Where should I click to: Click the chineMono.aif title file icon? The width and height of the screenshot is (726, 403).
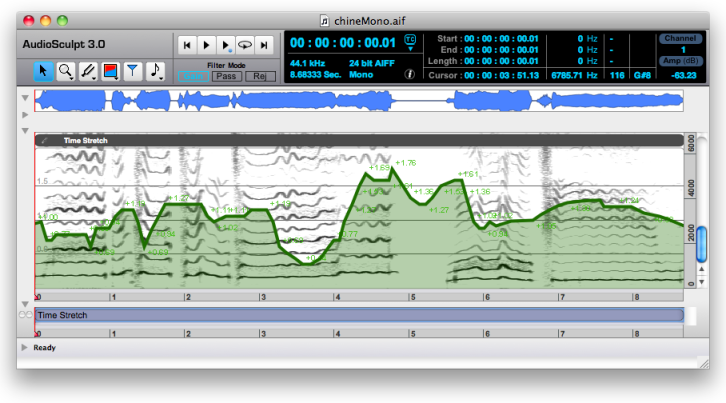click(325, 21)
